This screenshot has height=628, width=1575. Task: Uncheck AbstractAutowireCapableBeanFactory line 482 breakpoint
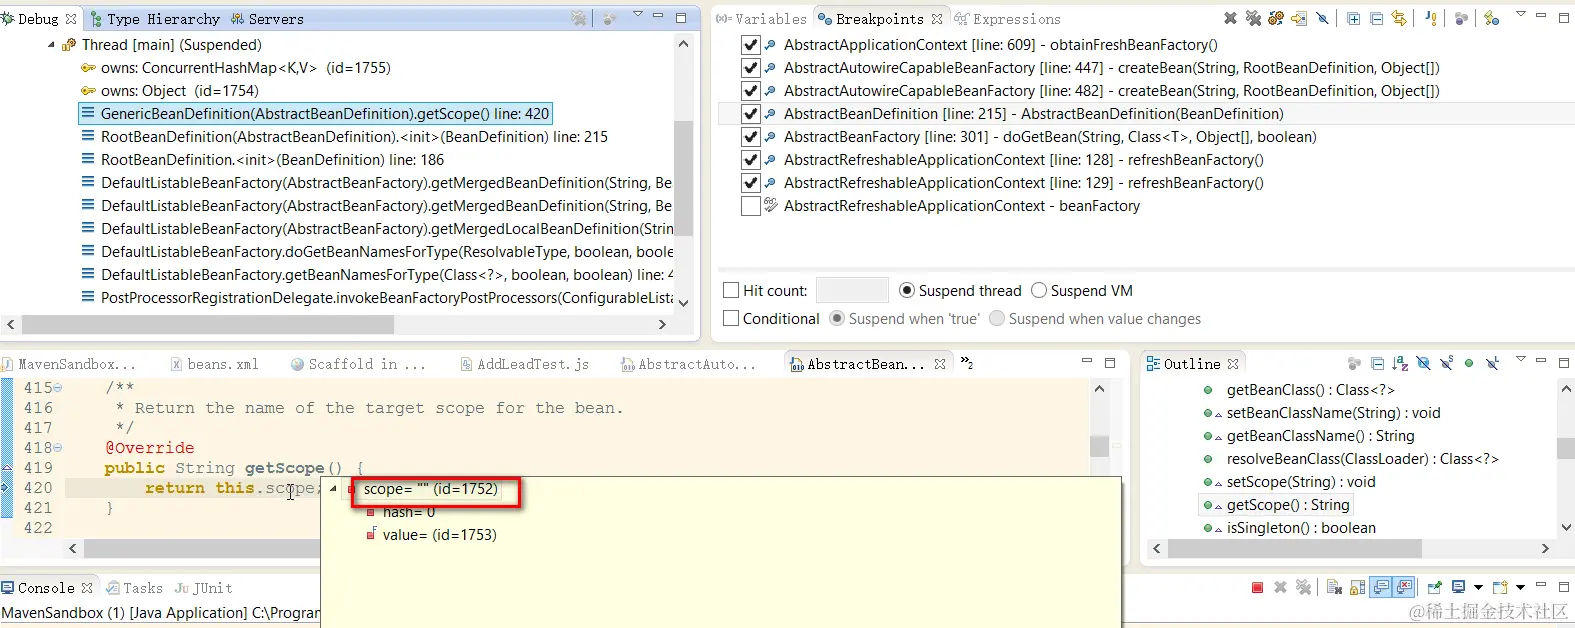[750, 91]
